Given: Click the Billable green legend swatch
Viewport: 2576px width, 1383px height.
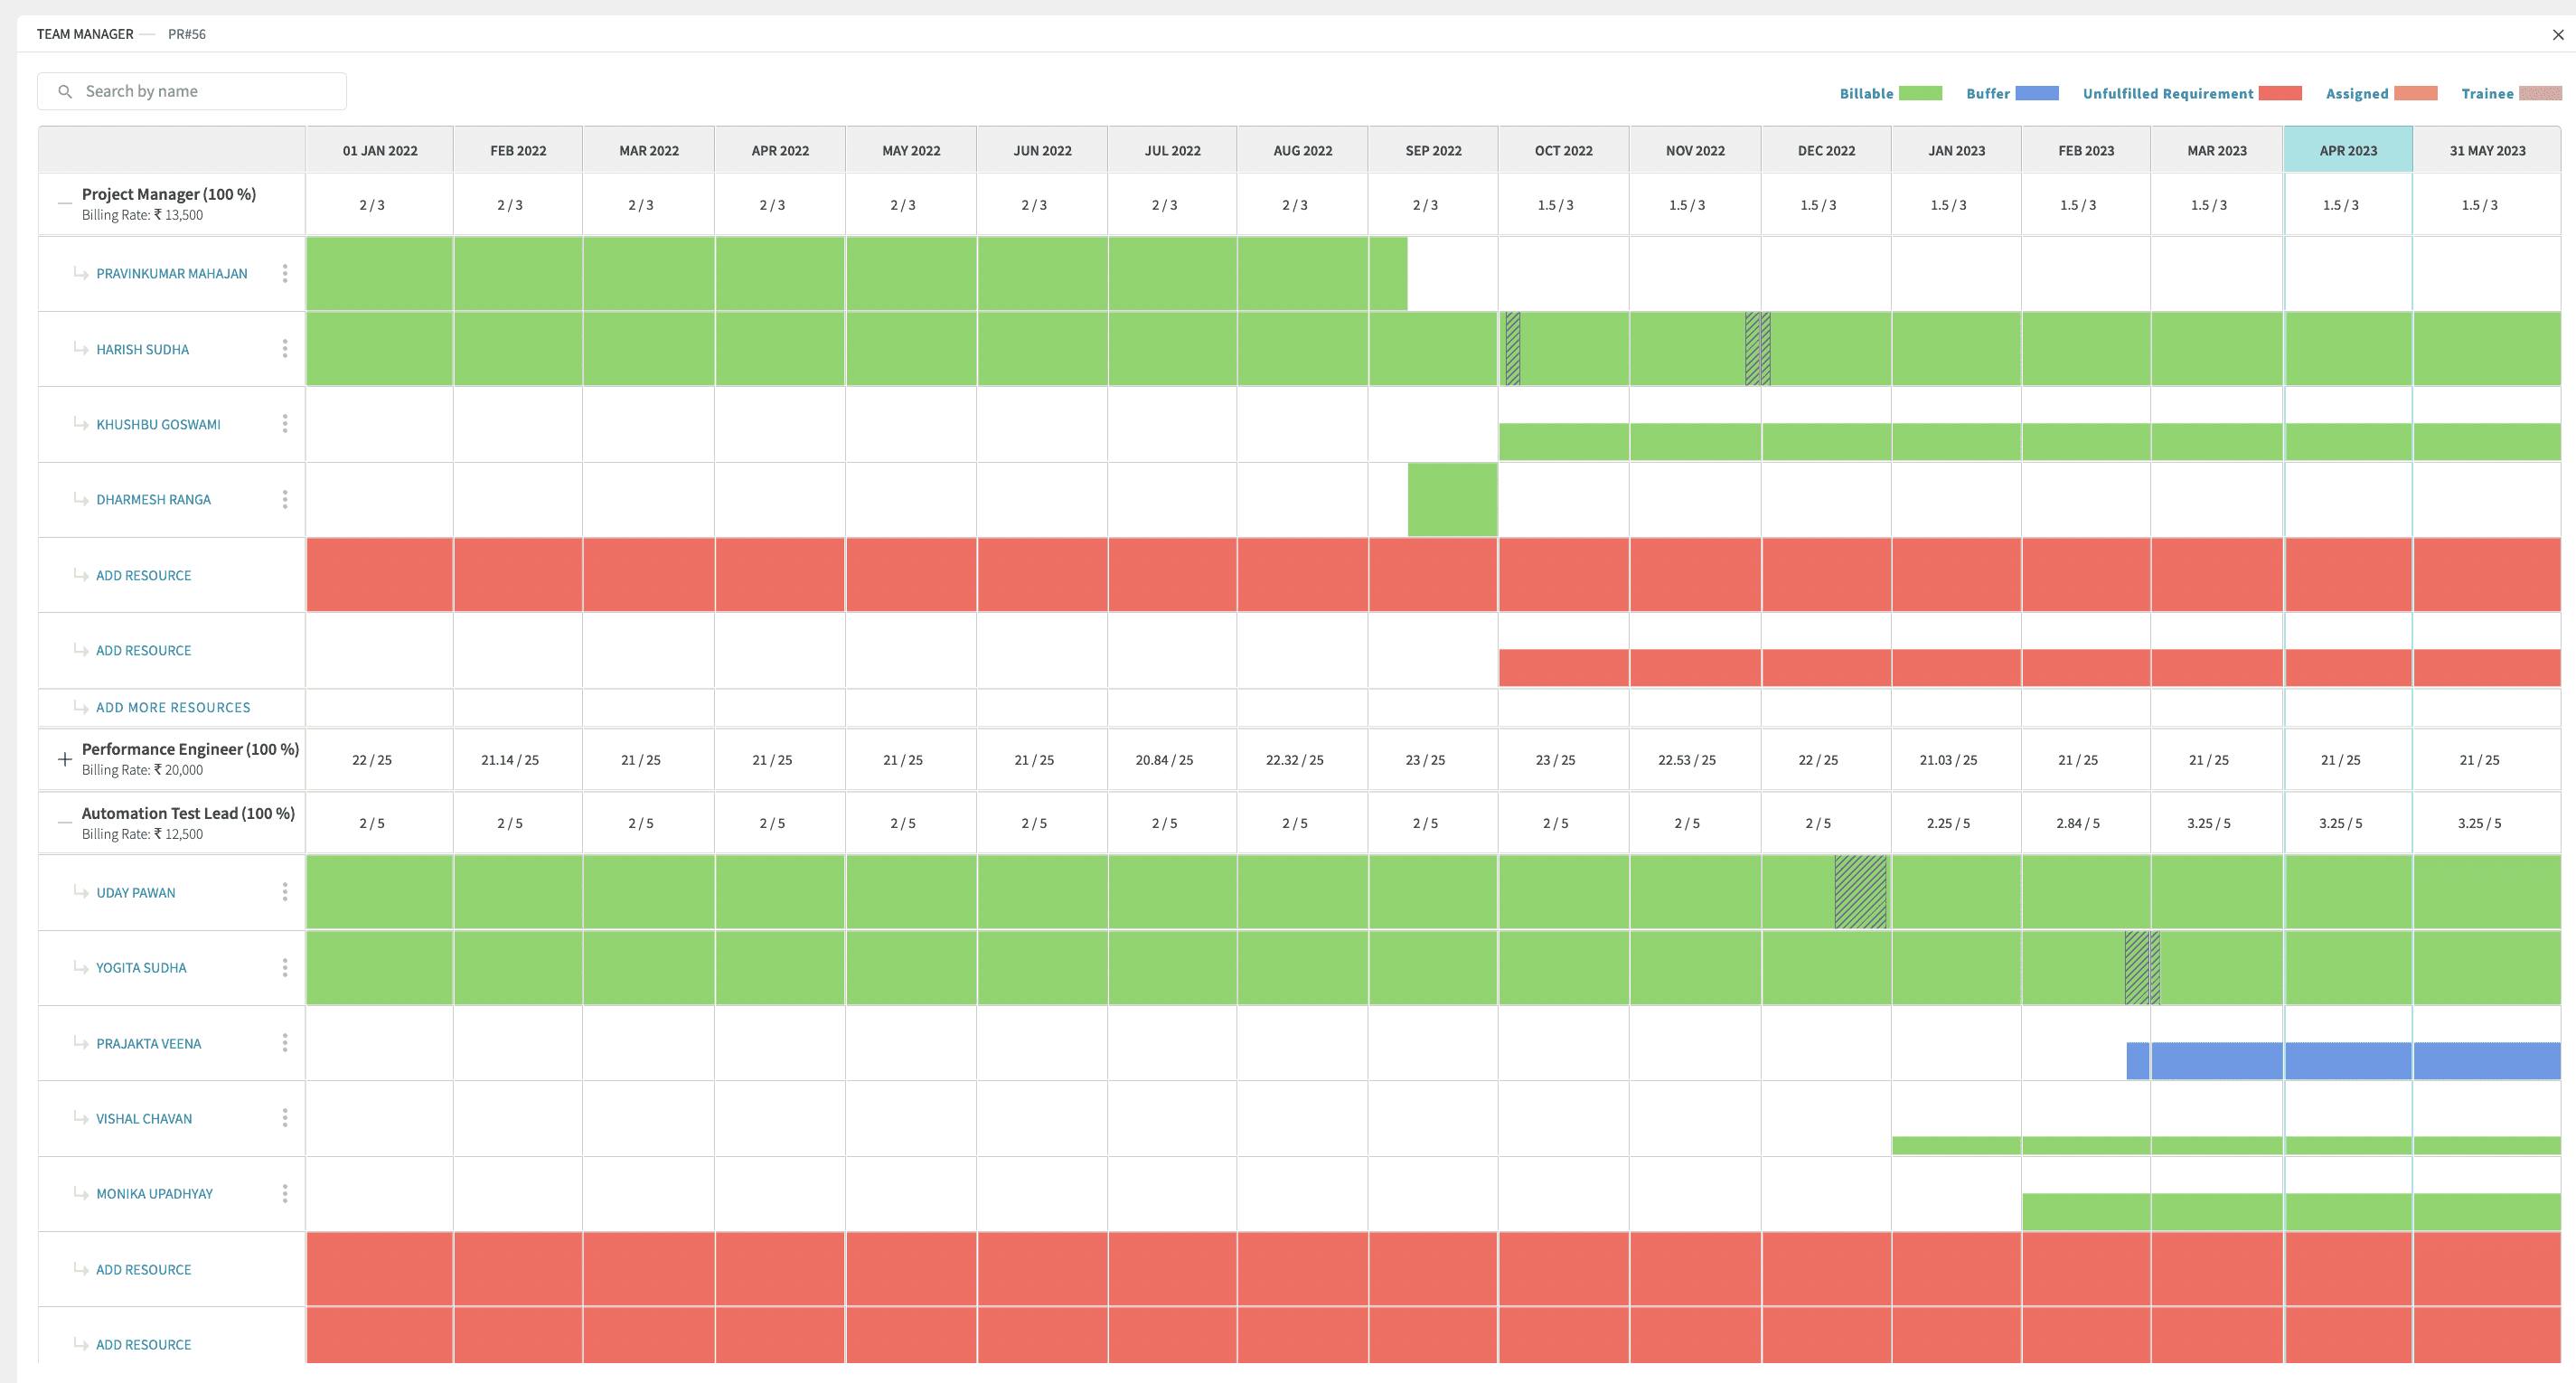Looking at the screenshot, I should [1920, 93].
